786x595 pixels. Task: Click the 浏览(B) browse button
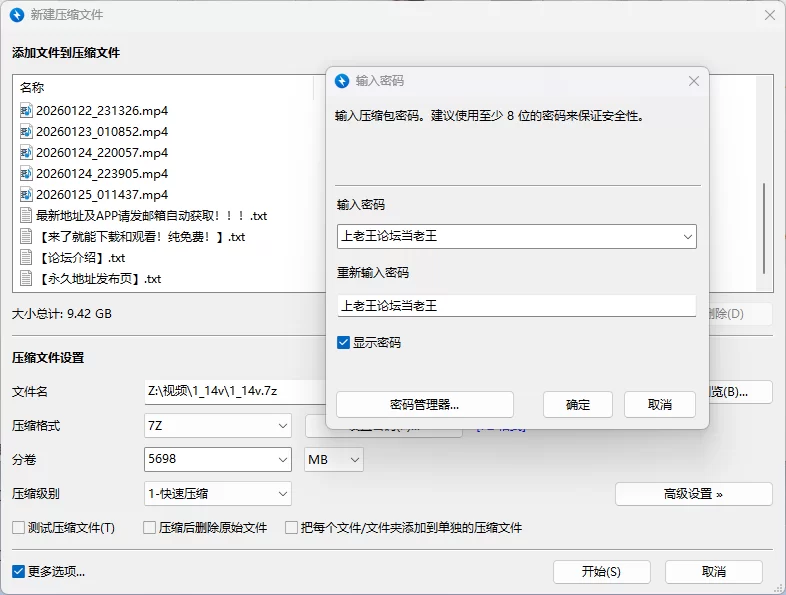(x=740, y=392)
